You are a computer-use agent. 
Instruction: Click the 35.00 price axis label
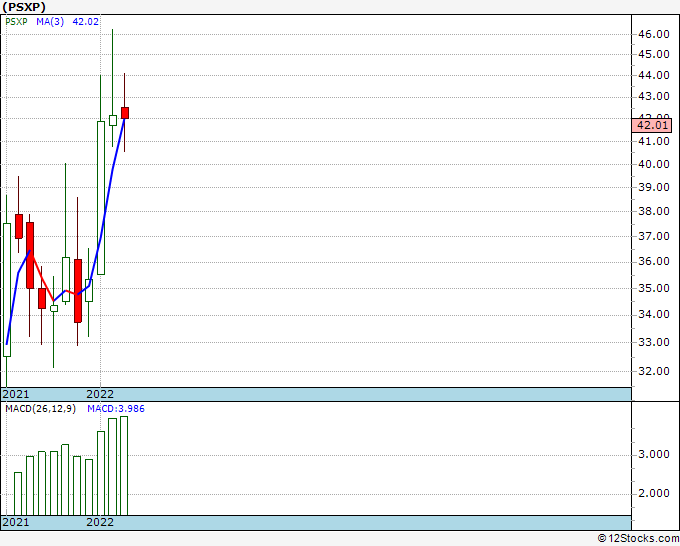point(654,288)
